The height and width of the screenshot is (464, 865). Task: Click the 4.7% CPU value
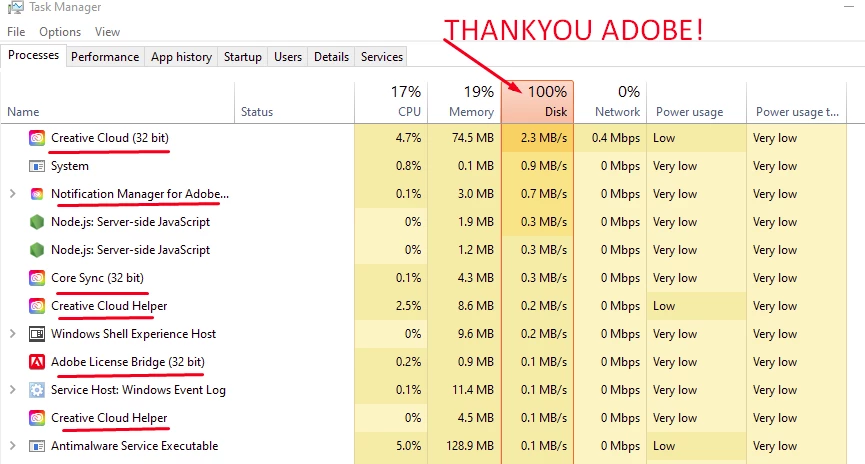tap(408, 138)
